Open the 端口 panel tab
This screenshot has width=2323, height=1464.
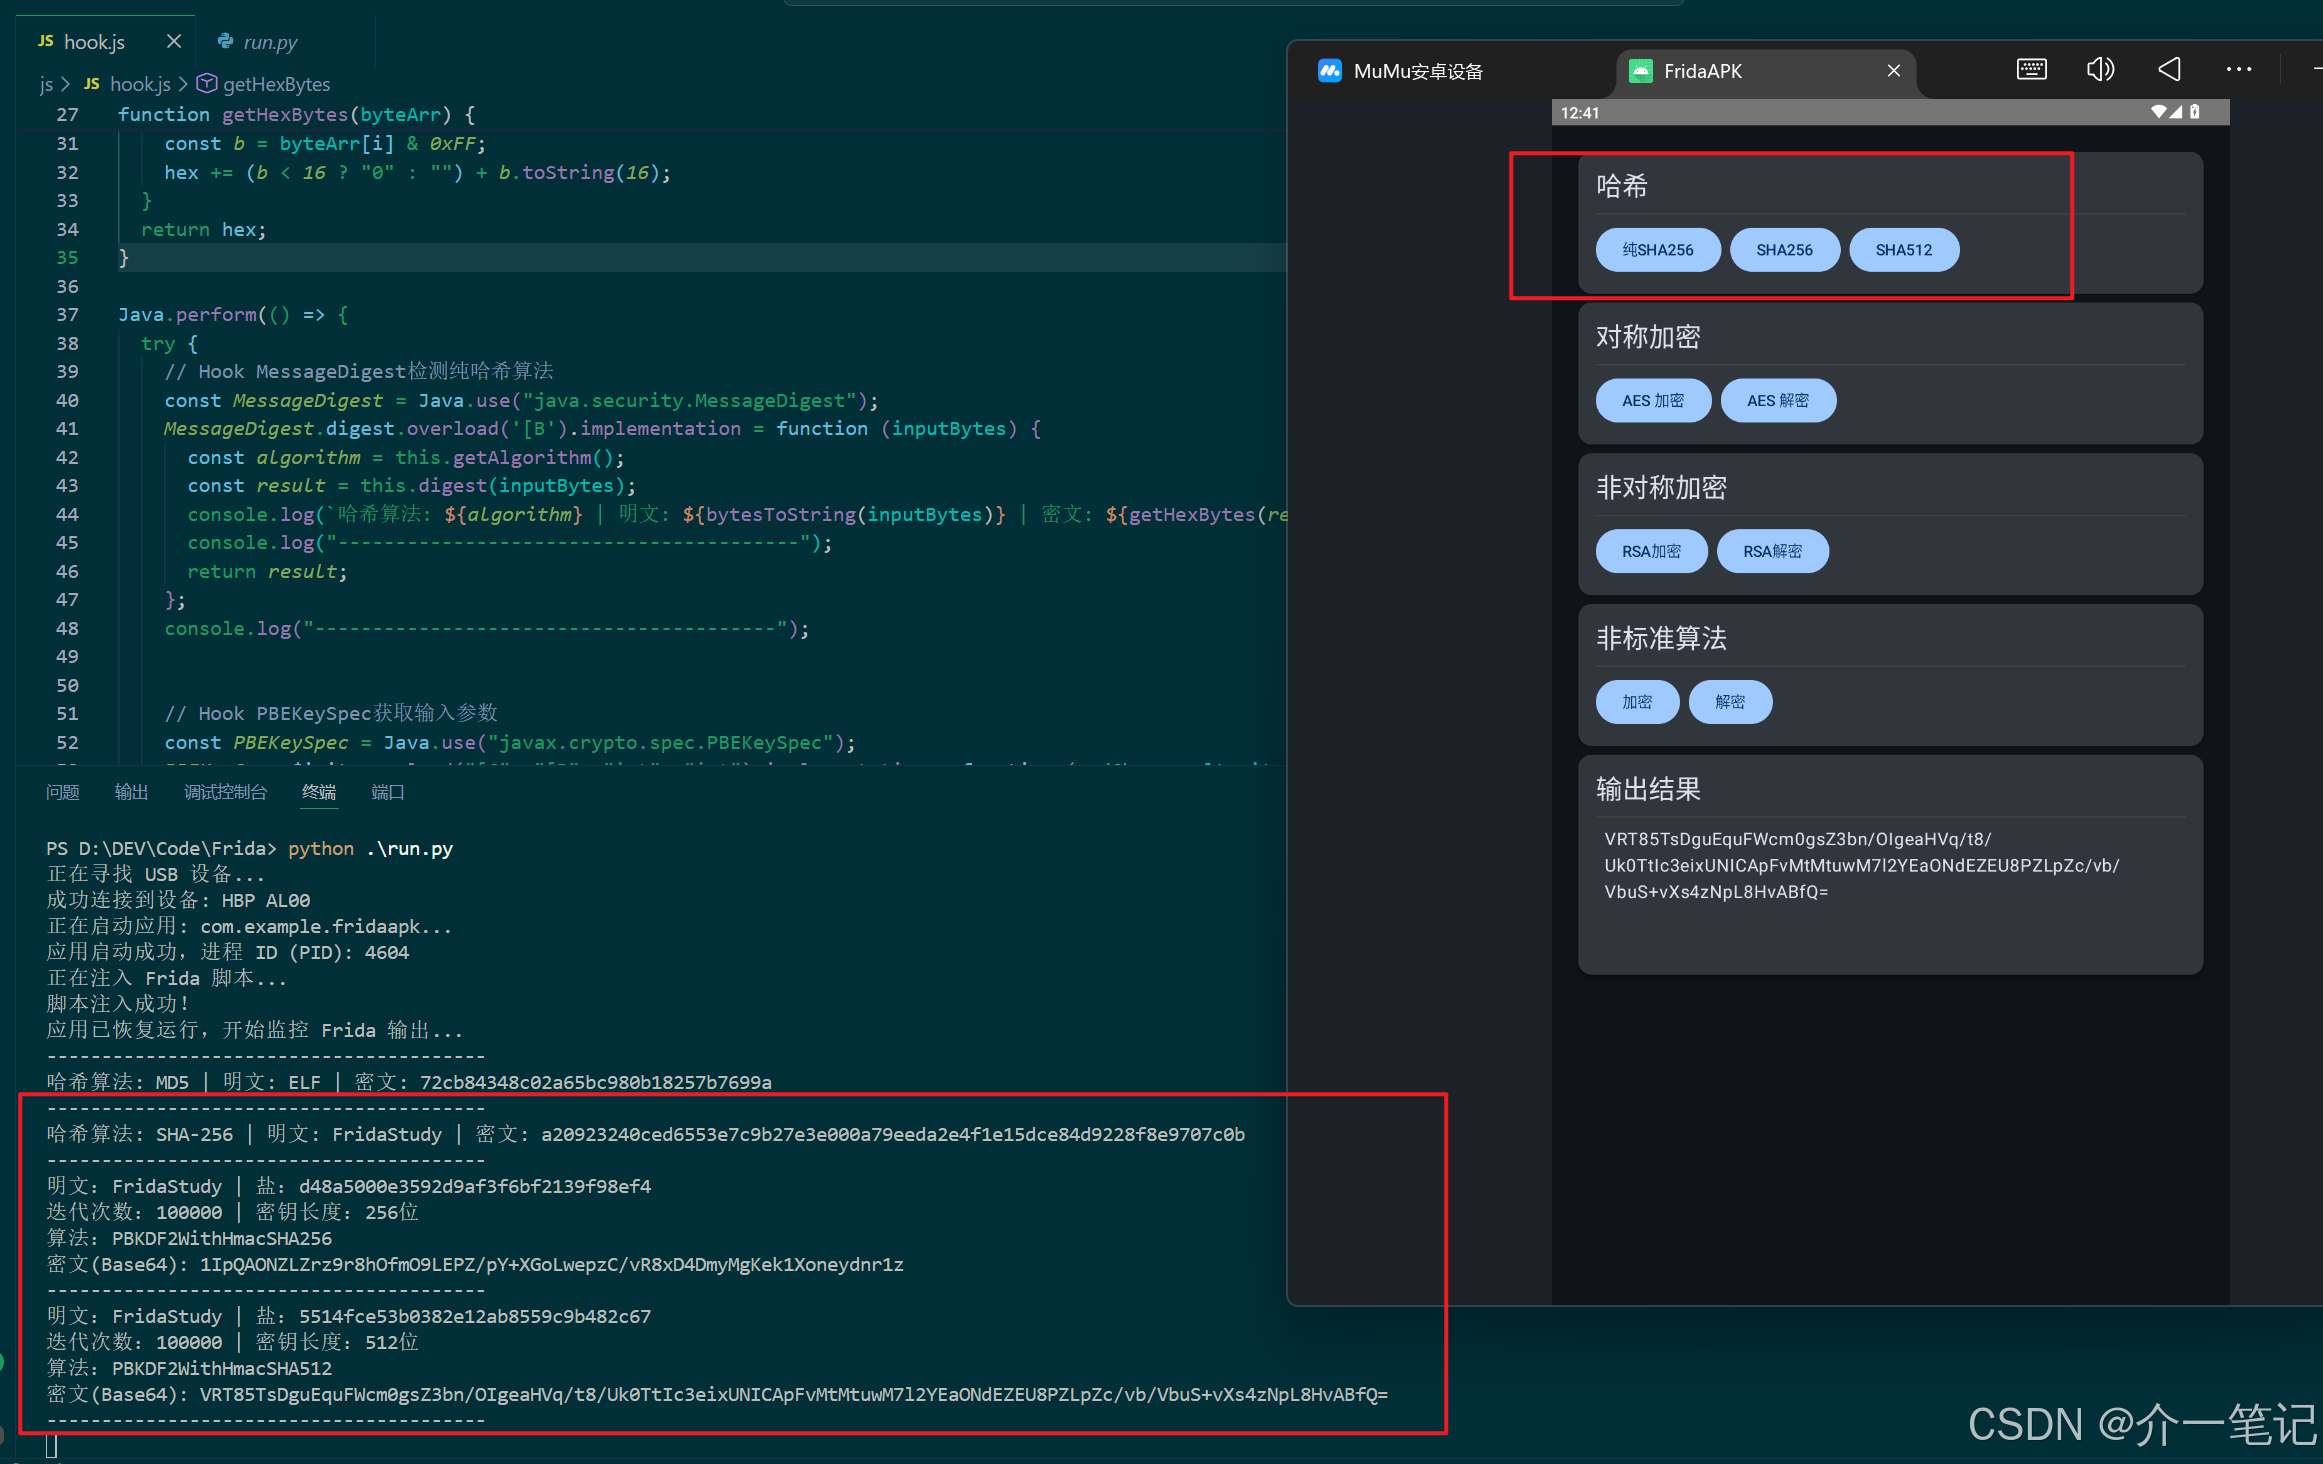pos(387,792)
